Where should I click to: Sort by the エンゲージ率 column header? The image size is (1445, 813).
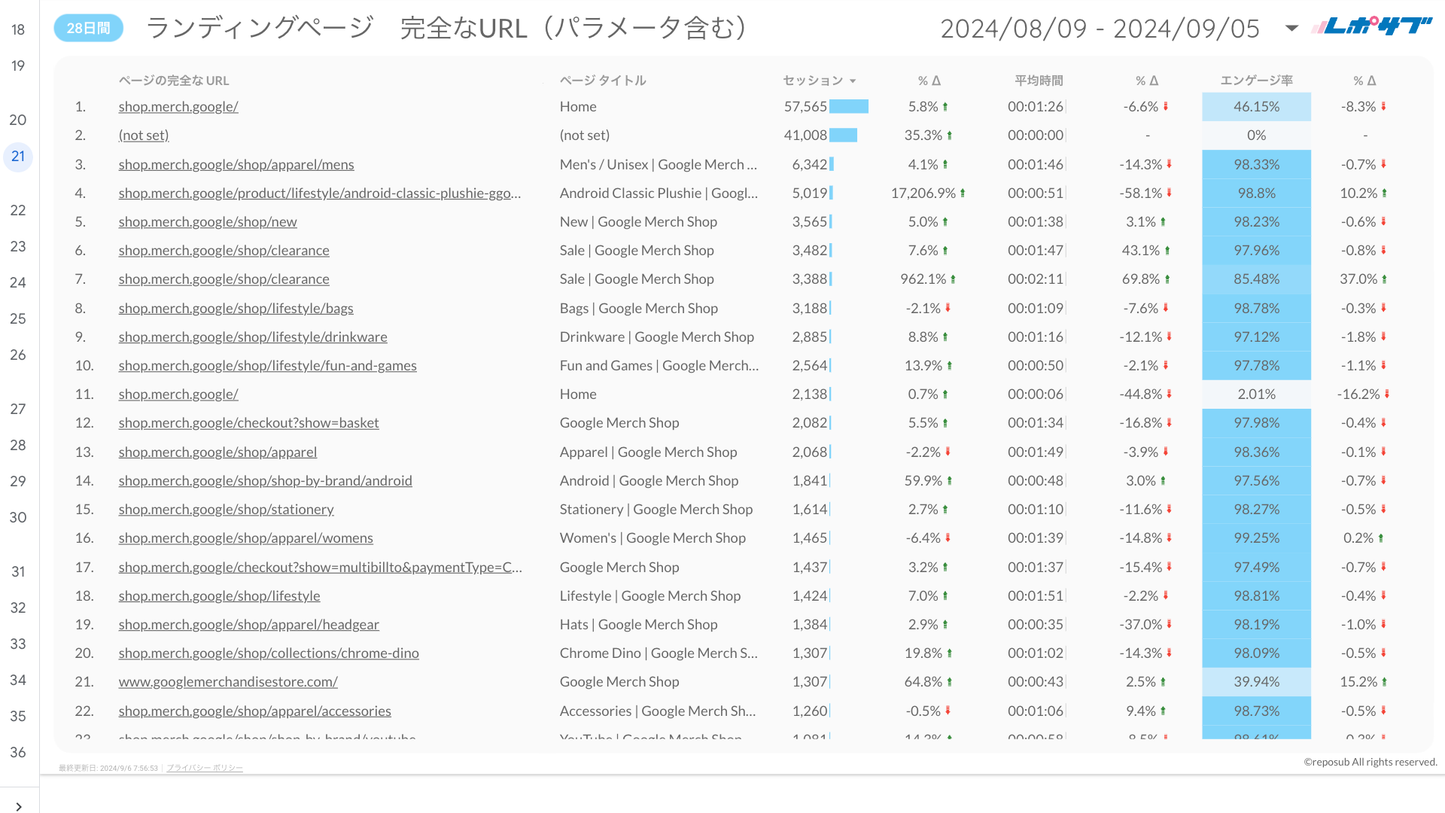coord(1256,80)
